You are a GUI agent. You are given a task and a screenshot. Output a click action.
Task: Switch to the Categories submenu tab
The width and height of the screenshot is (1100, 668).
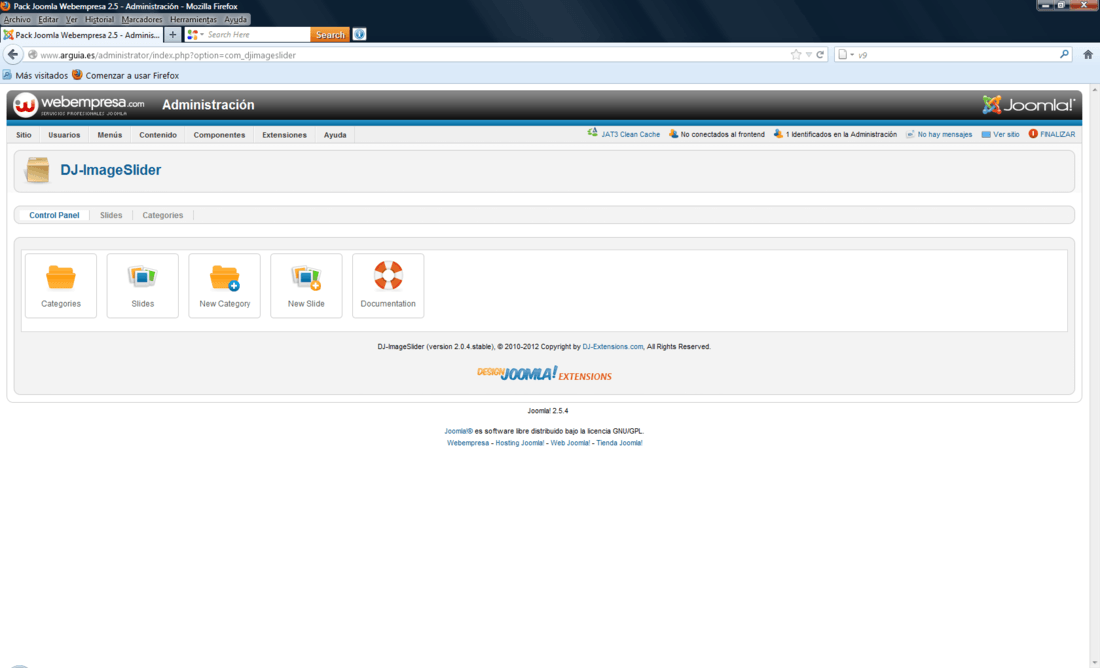tap(163, 215)
